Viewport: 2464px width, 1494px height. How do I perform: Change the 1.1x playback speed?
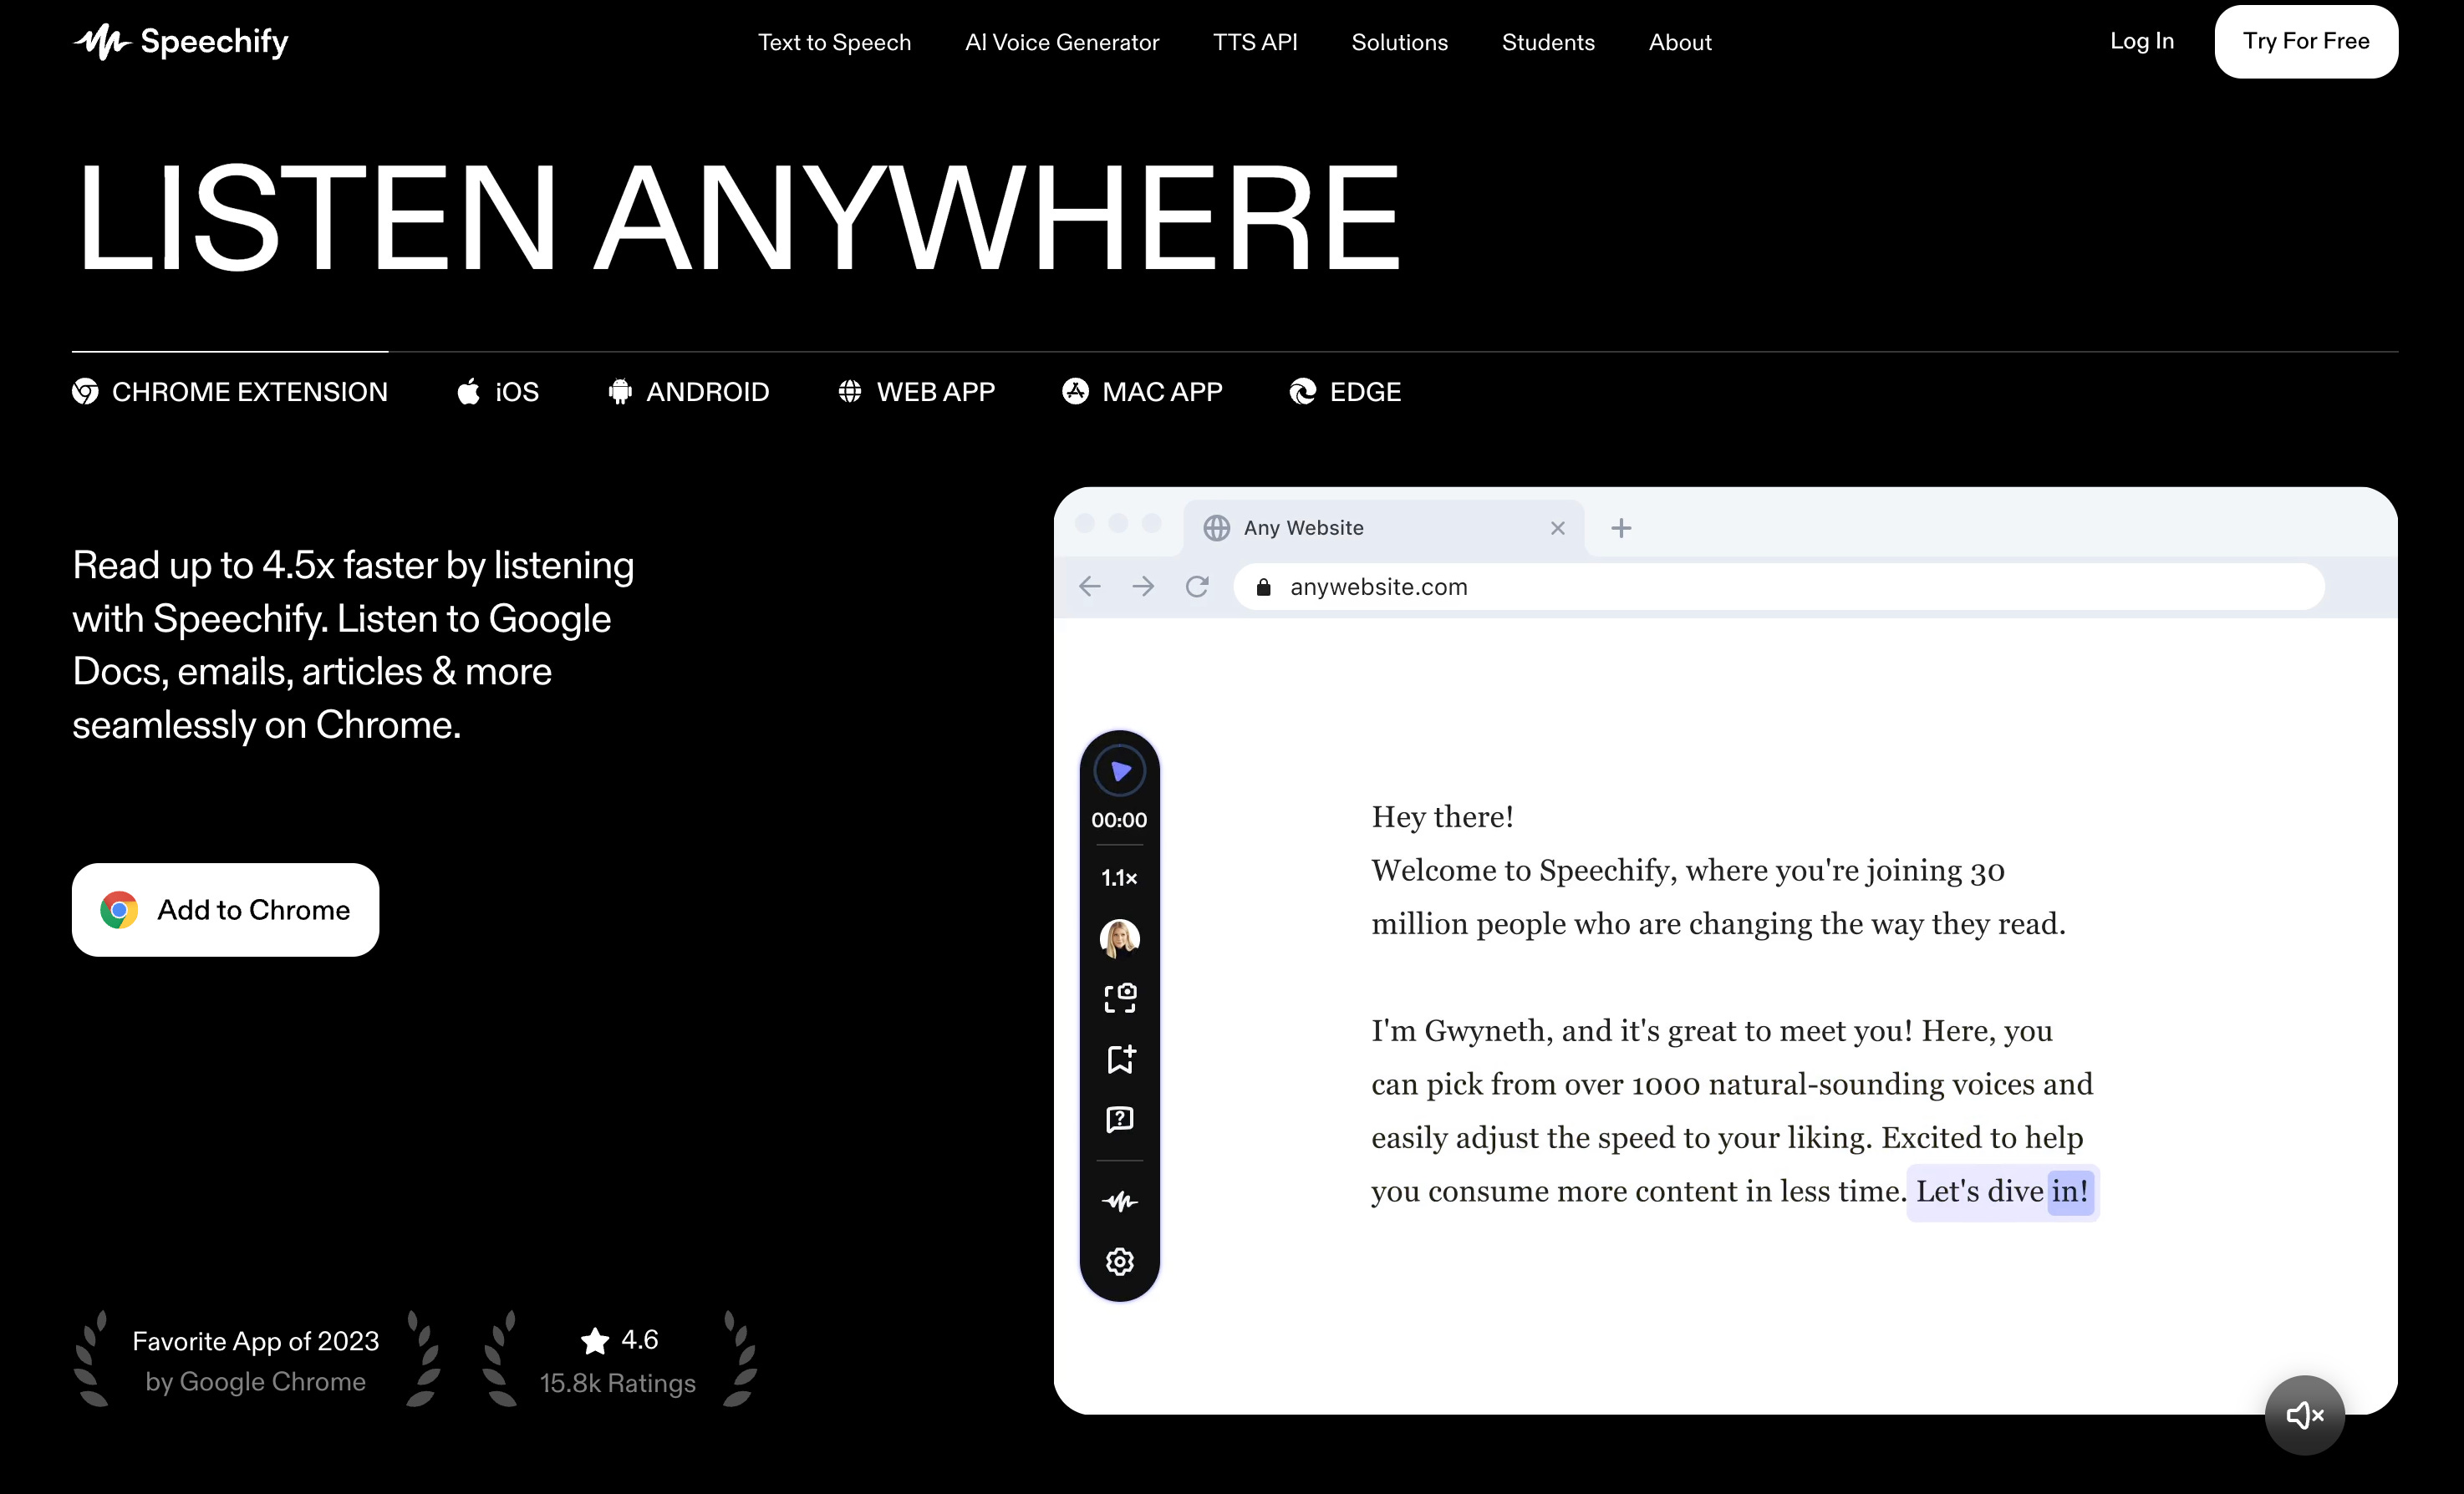[1119, 878]
